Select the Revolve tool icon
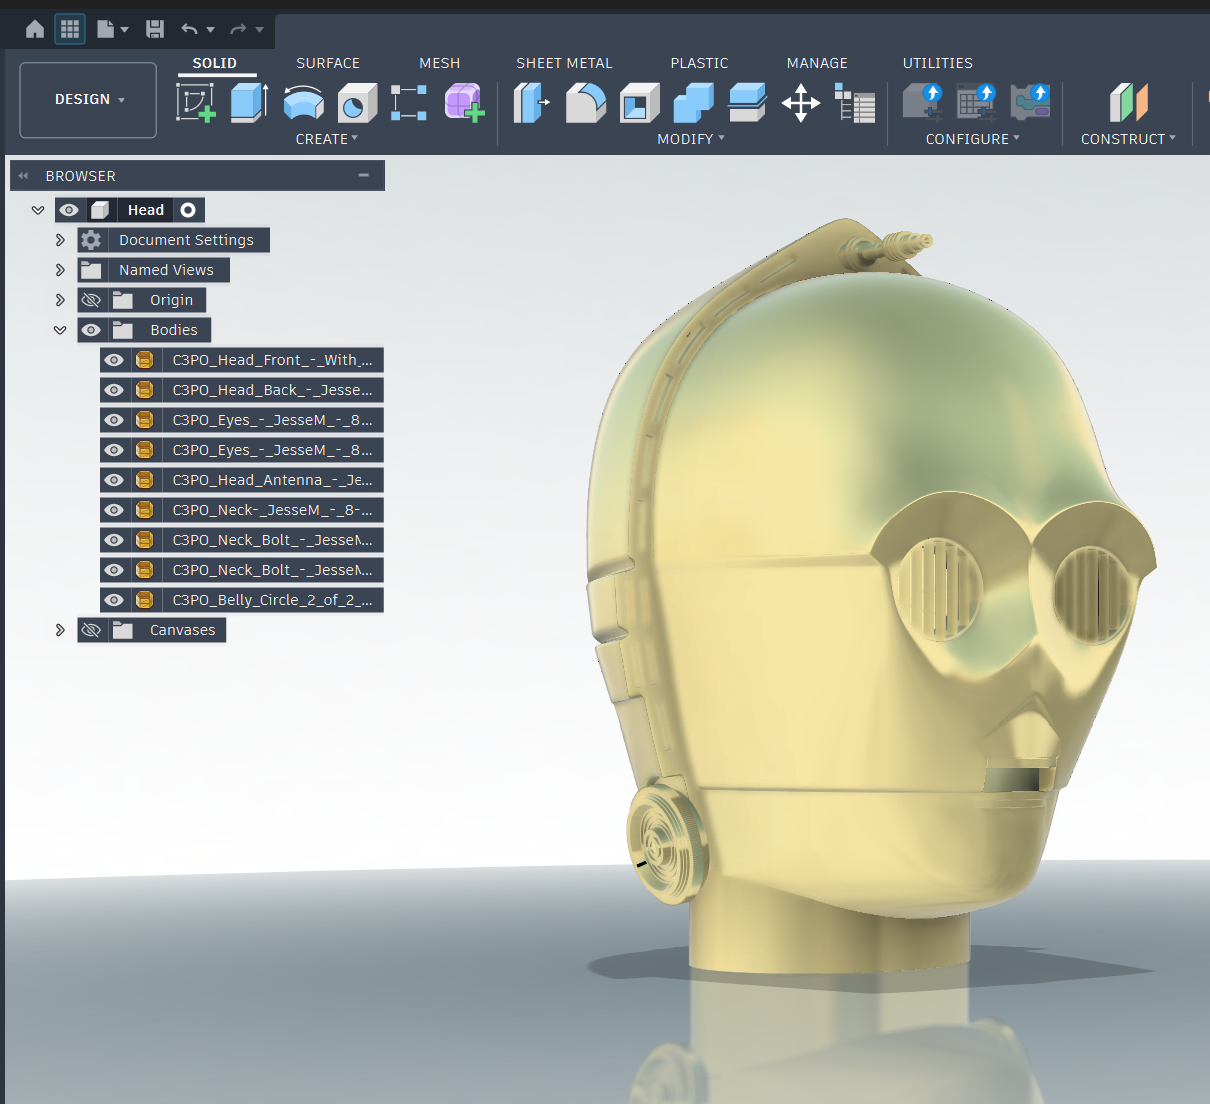The width and height of the screenshot is (1210, 1104). point(303,102)
